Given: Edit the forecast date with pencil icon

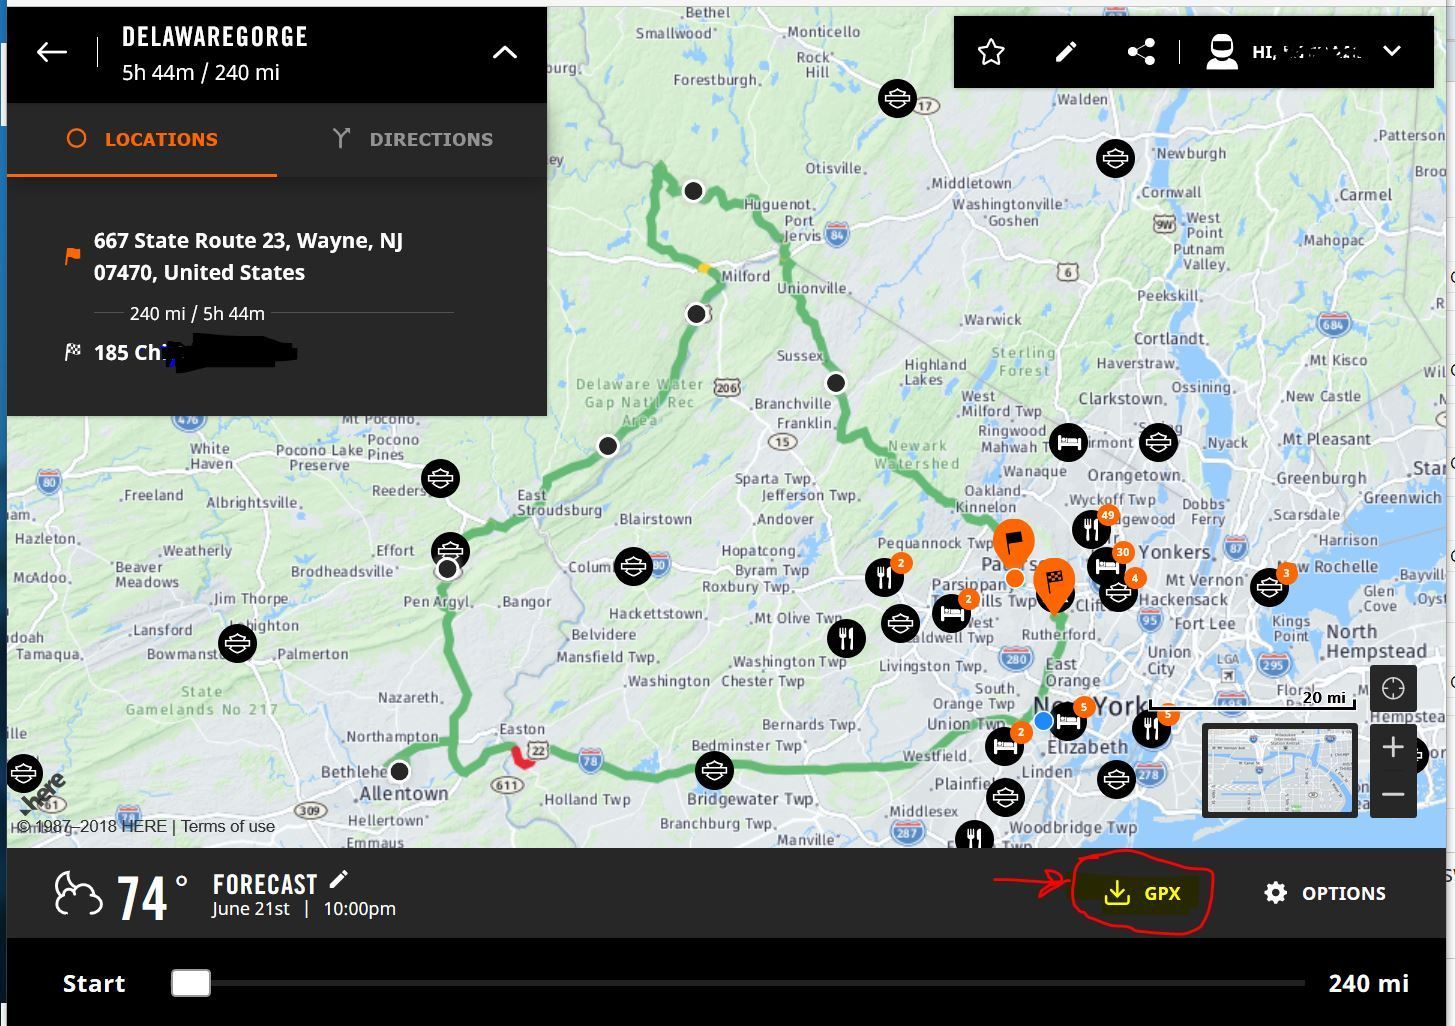Looking at the screenshot, I should (339, 879).
